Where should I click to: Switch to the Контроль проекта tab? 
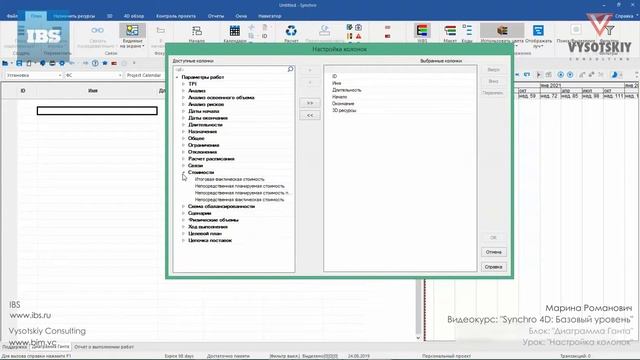click(x=176, y=16)
